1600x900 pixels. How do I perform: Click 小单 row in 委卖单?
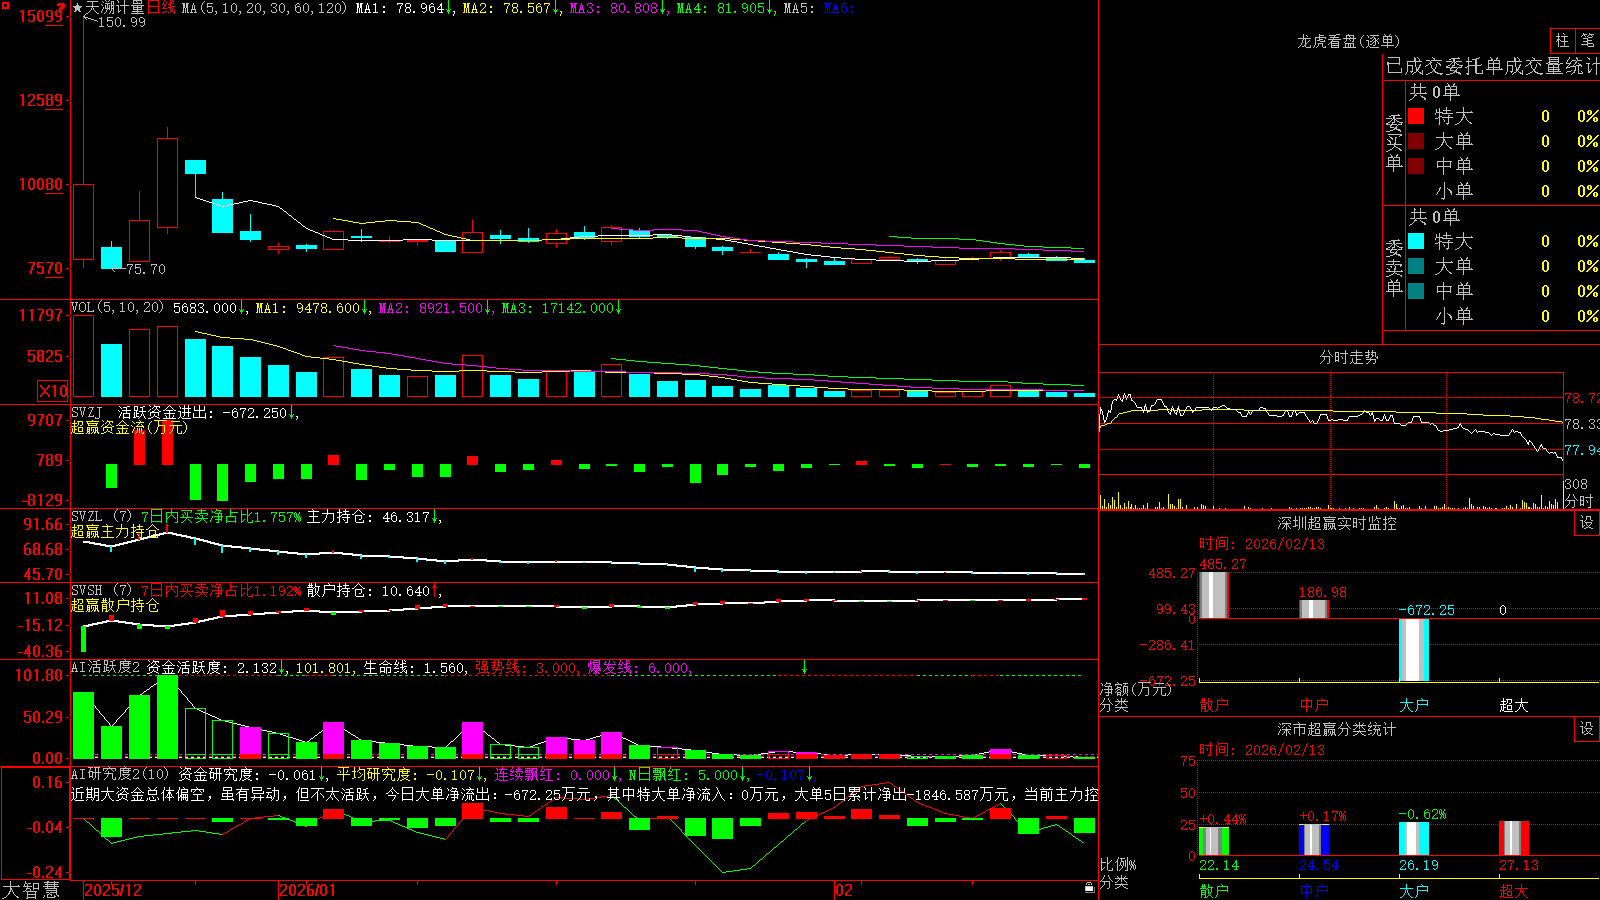click(1503, 316)
